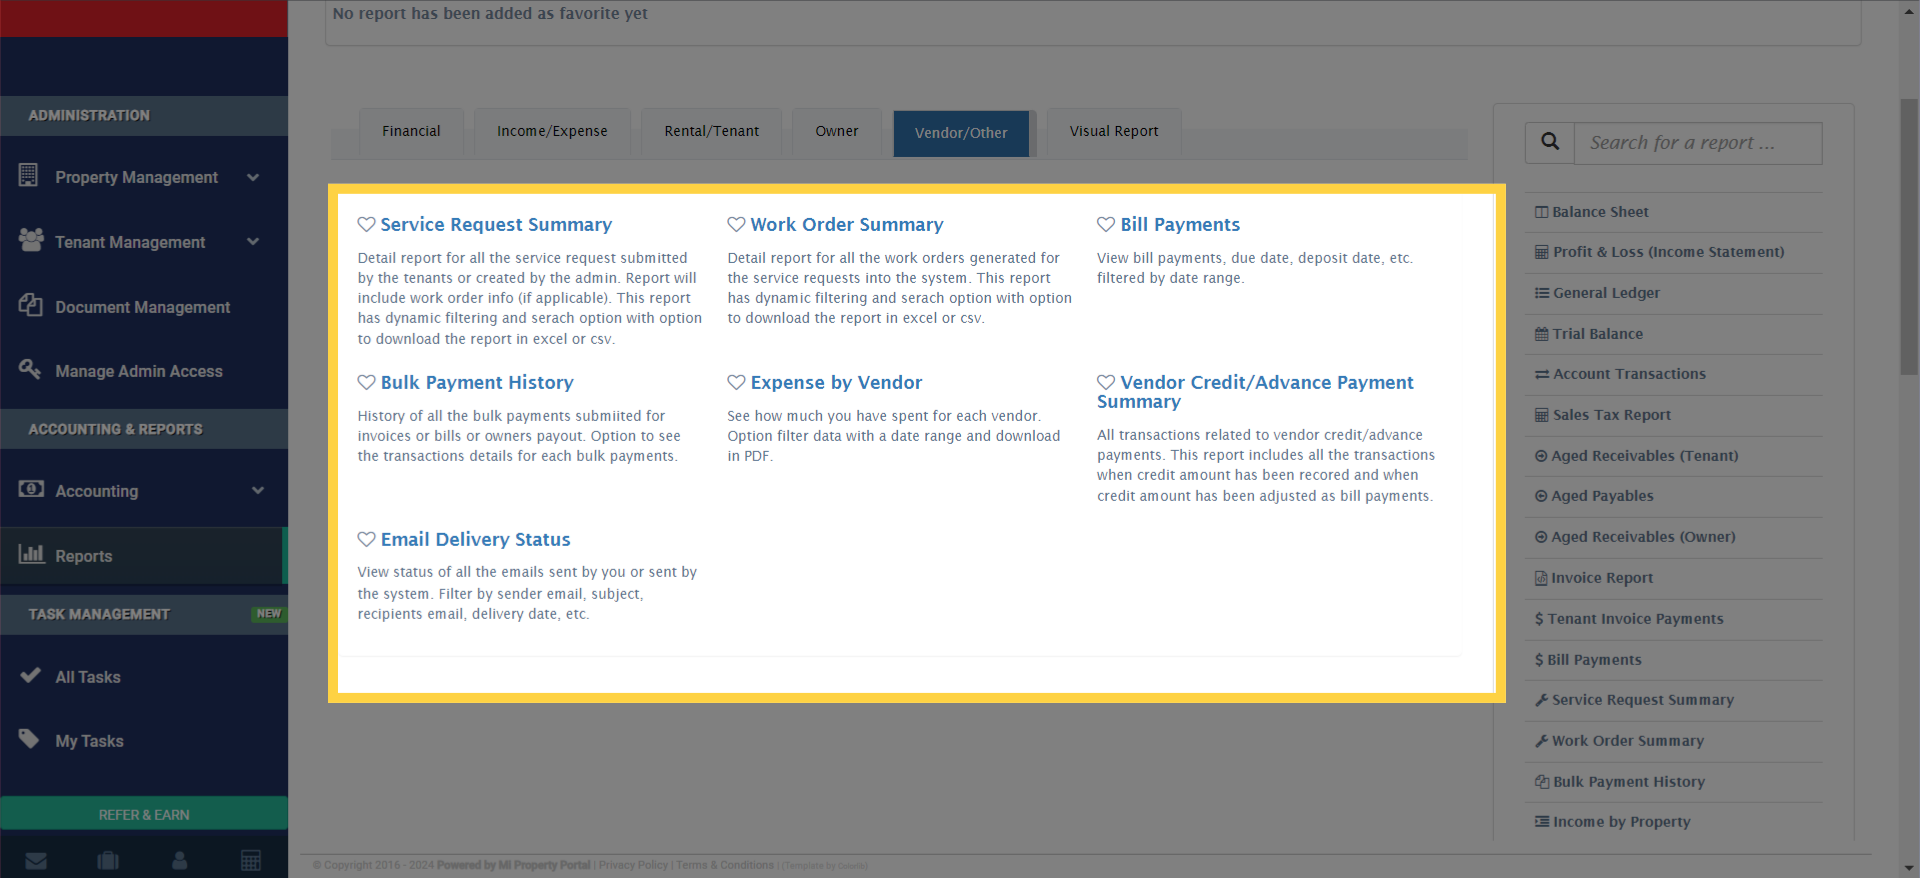Click the calculator icon in sidebar footer
The width and height of the screenshot is (1920, 878).
pos(251,861)
